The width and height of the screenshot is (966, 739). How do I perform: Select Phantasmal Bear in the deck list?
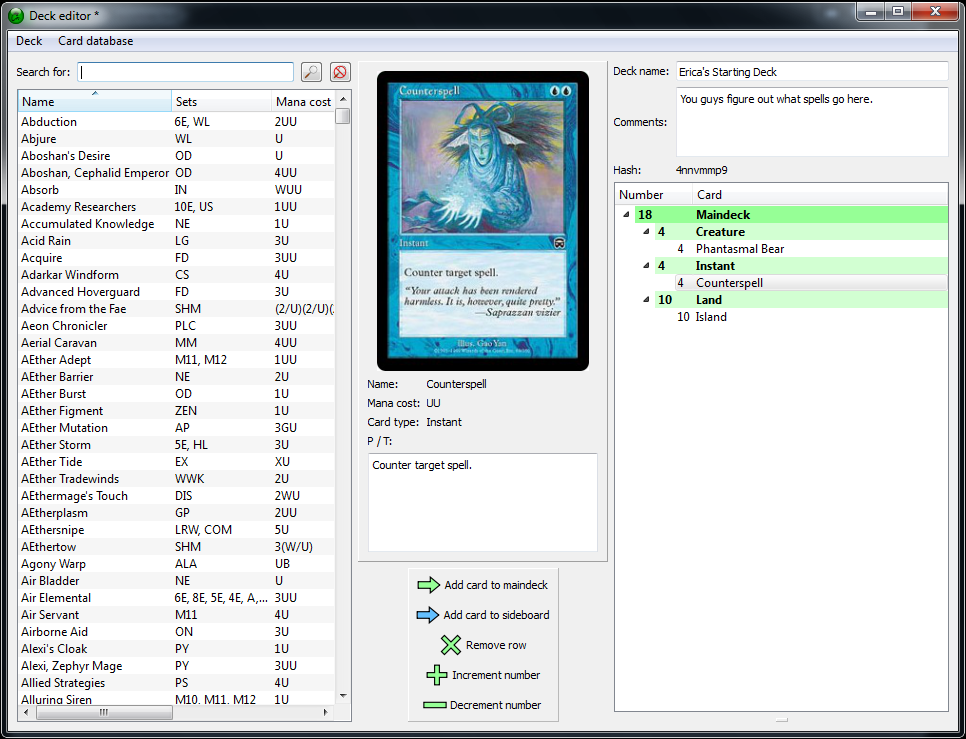point(739,249)
